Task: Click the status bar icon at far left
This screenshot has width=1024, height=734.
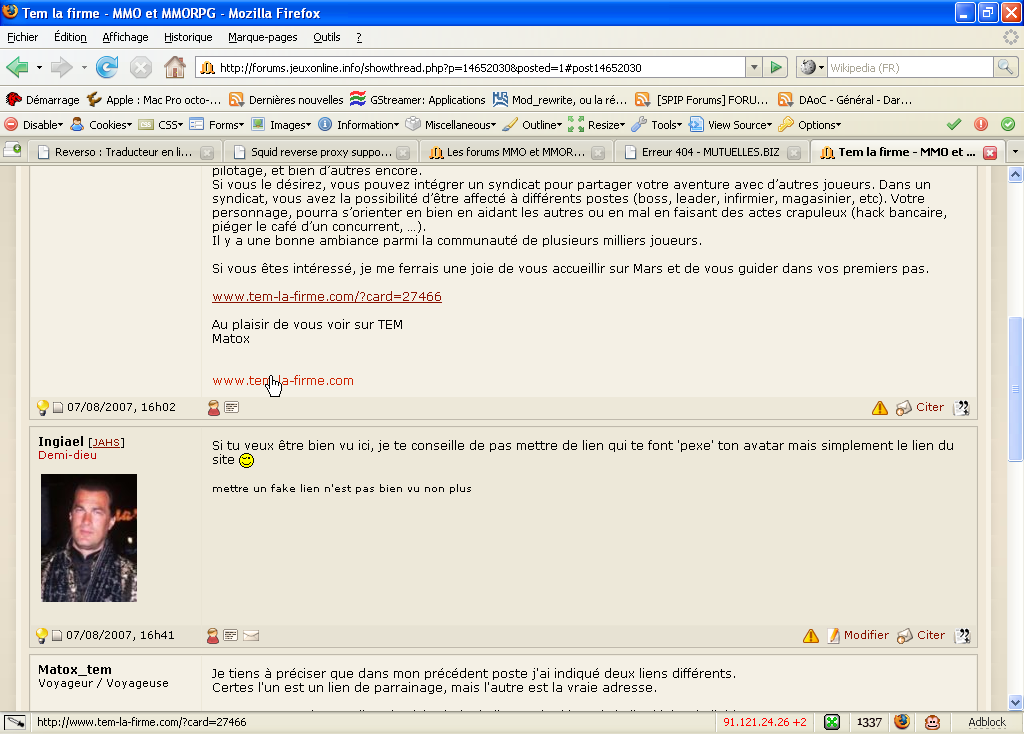Action: click(x=15, y=722)
